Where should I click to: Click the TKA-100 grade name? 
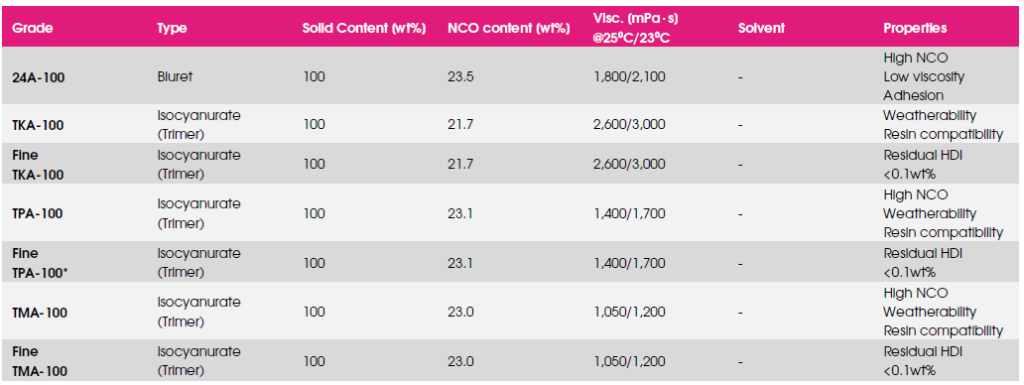pyautogui.click(x=39, y=125)
